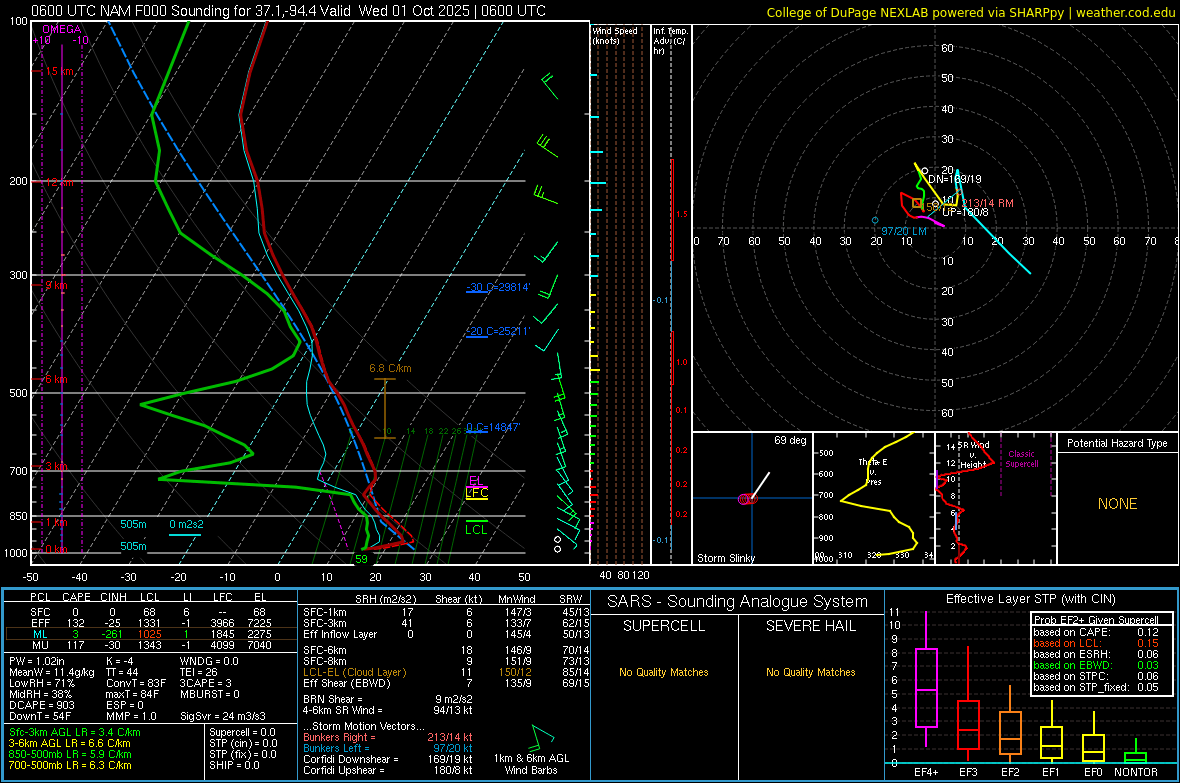Click the 6.8 C/km lapse rate label

390,368
